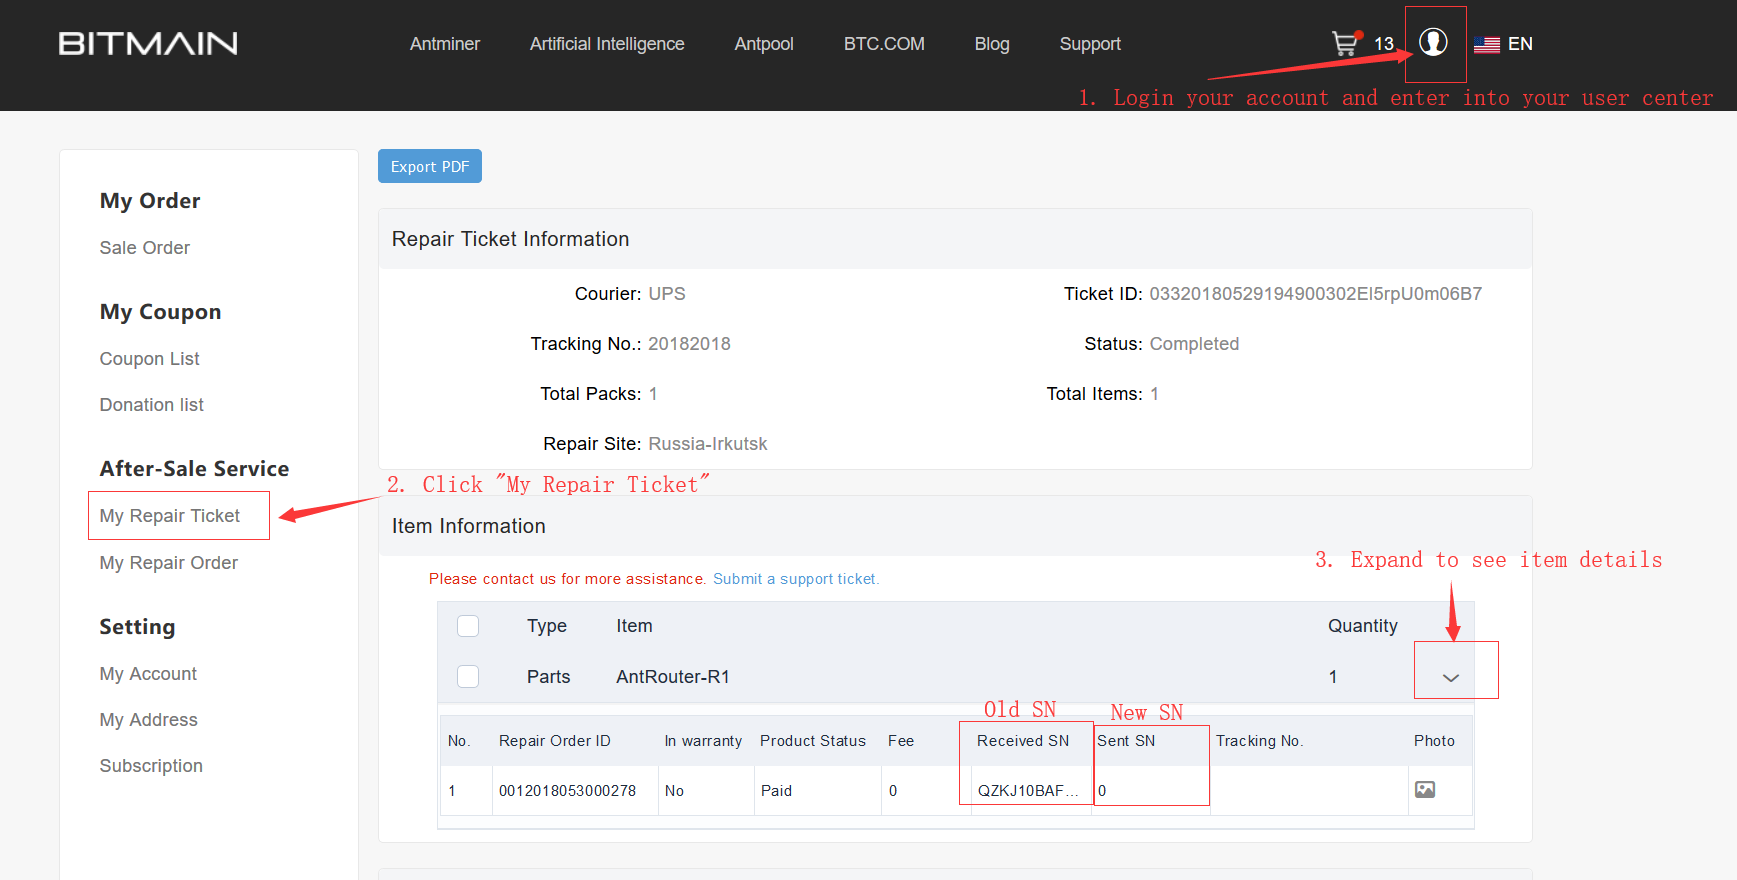Open Sale Order in sidebar
The width and height of the screenshot is (1737, 880).
coord(145,248)
